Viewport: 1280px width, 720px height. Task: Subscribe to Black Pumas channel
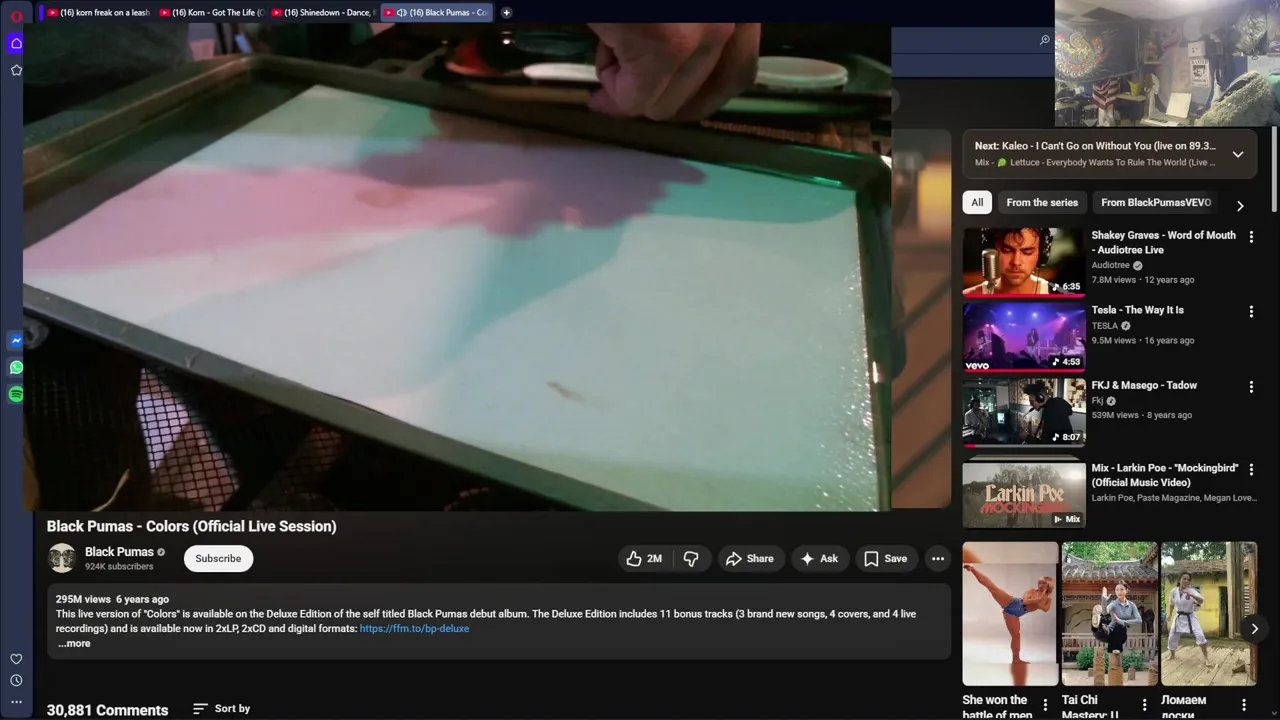(x=218, y=558)
